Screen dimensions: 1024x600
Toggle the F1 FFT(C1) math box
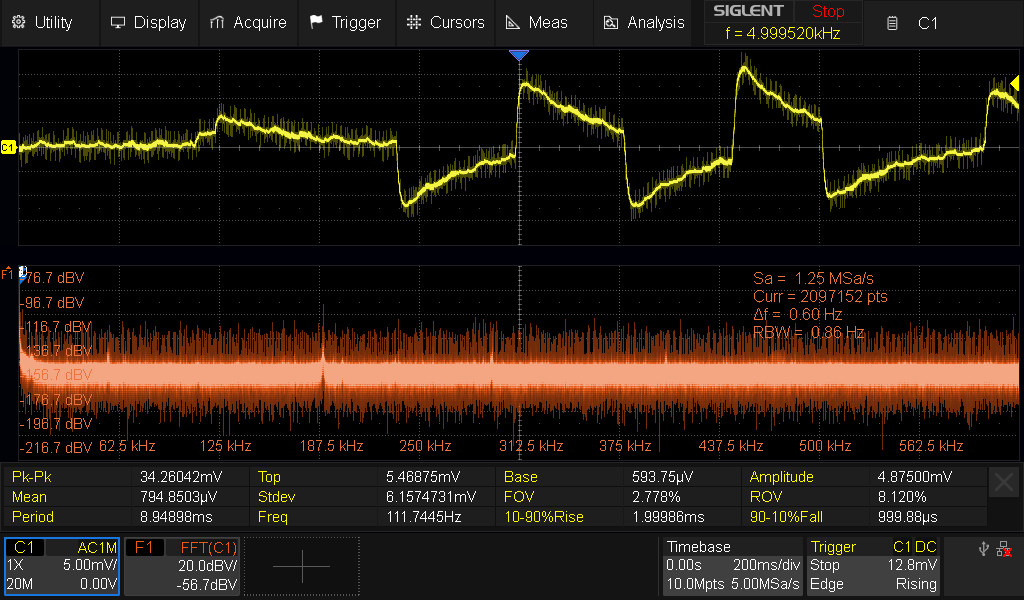pyautogui.click(x=184, y=566)
